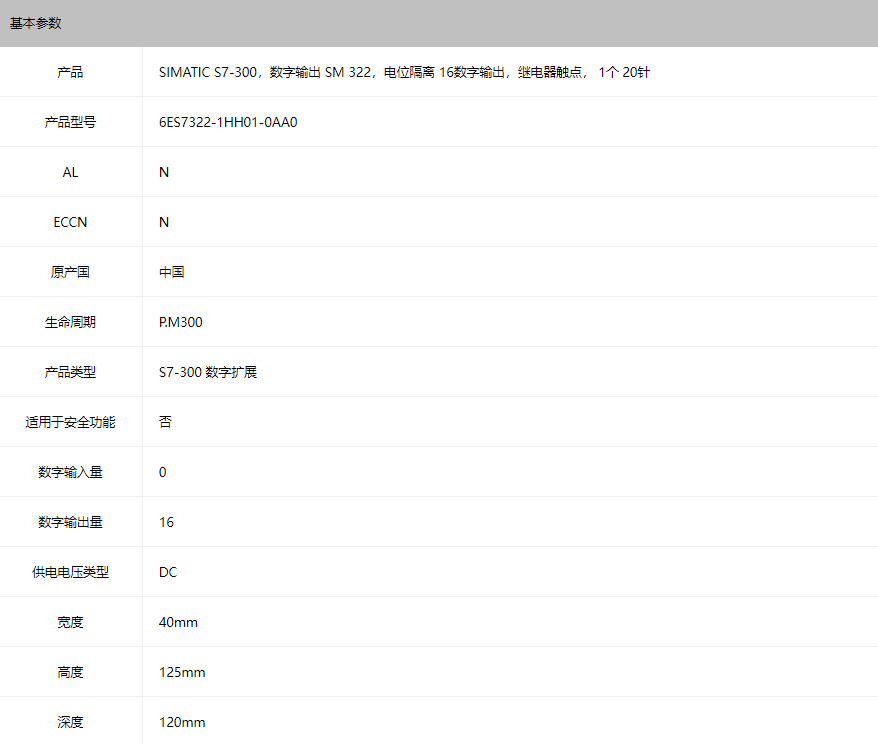Select the 产品类型 label
878x744 pixels.
[x=70, y=372]
